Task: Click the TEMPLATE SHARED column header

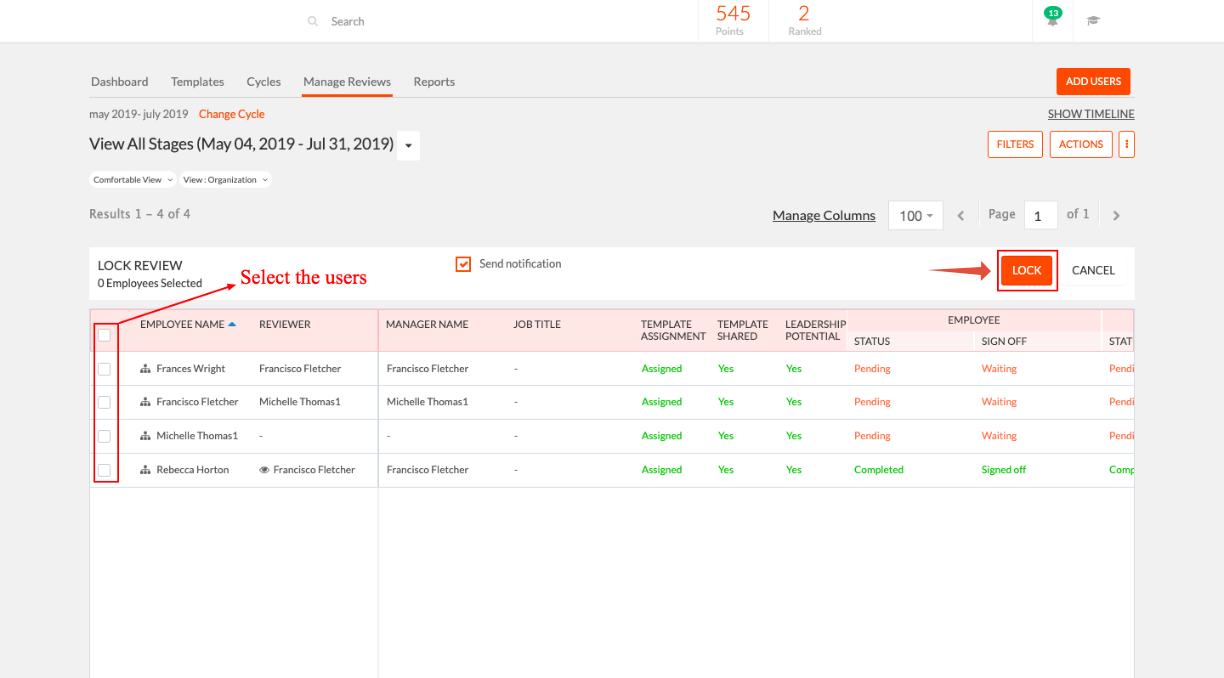Action: coord(743,330)
